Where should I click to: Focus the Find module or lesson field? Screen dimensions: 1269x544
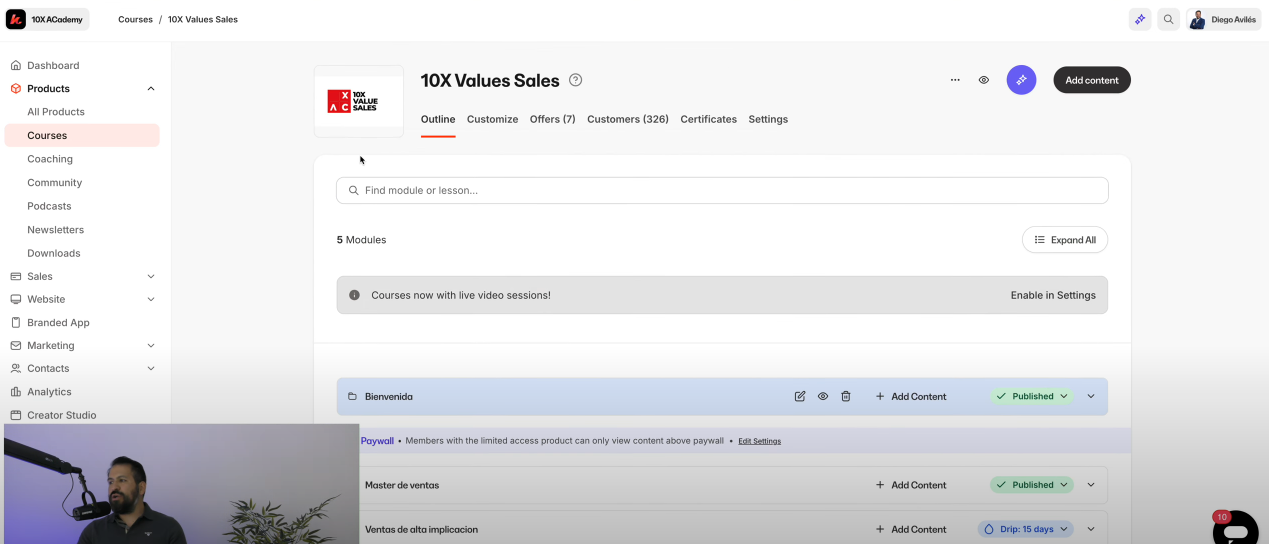(x=722, y=190)
